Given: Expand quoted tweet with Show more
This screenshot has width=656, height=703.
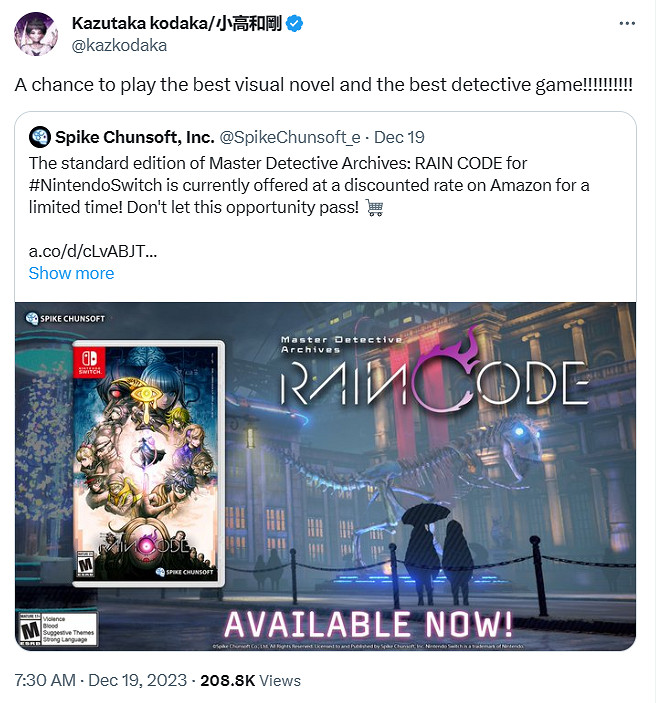Looking at the screenshot, I should (x=71, y=273).
